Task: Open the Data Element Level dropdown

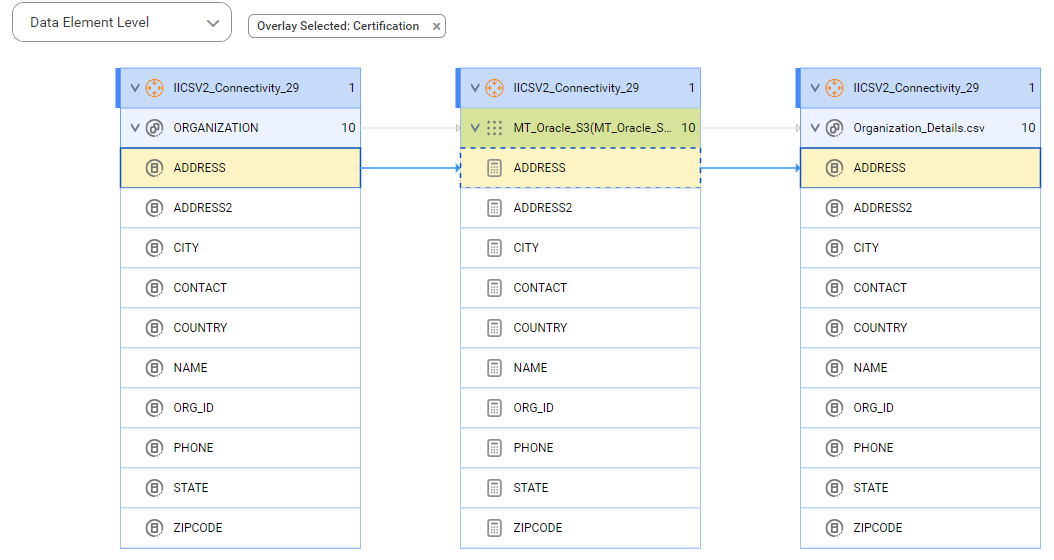Action: 122,22
